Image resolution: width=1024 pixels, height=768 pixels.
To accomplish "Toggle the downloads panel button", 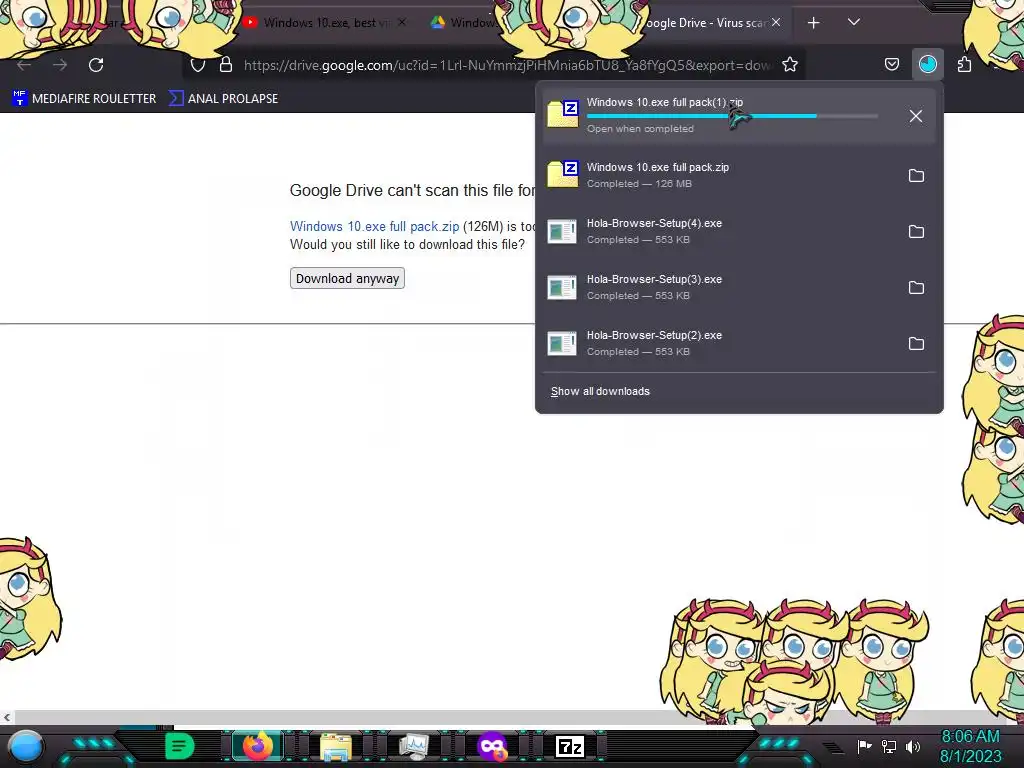I will 928,64.
